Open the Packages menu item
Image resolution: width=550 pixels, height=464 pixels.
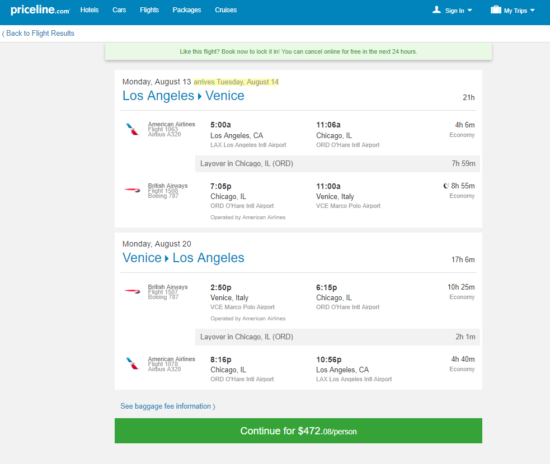pyautogui.click(x=187, y=10)
